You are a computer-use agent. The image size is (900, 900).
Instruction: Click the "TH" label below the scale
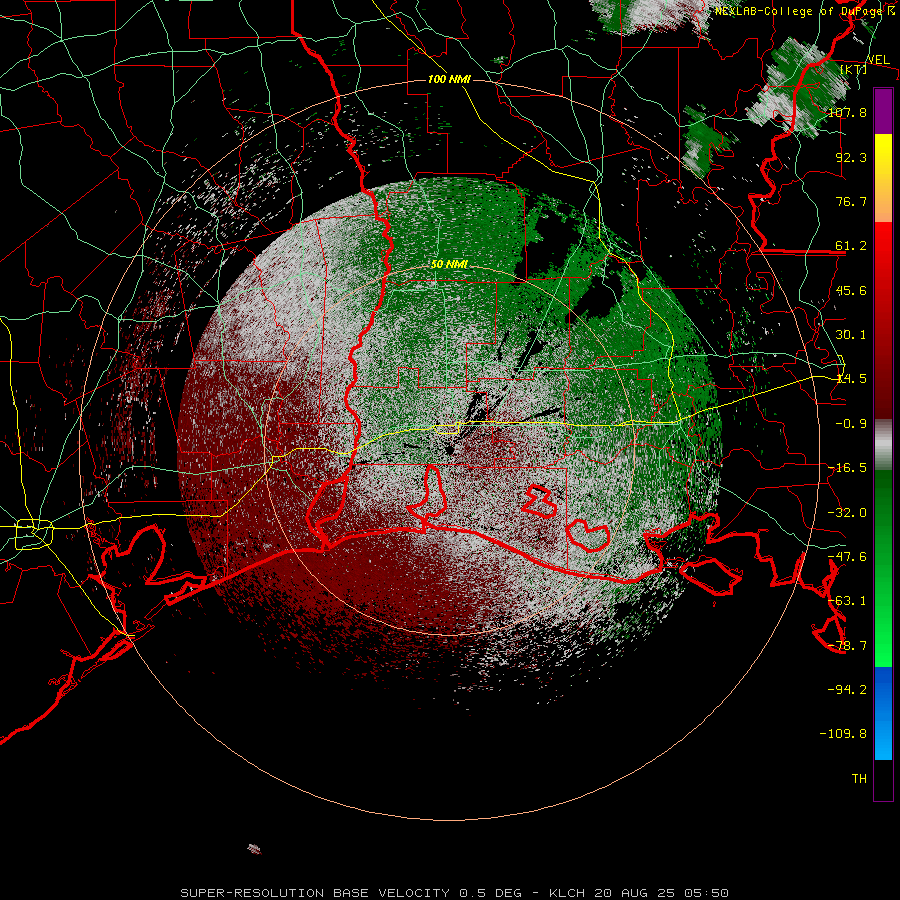click(x=859, y=779)
